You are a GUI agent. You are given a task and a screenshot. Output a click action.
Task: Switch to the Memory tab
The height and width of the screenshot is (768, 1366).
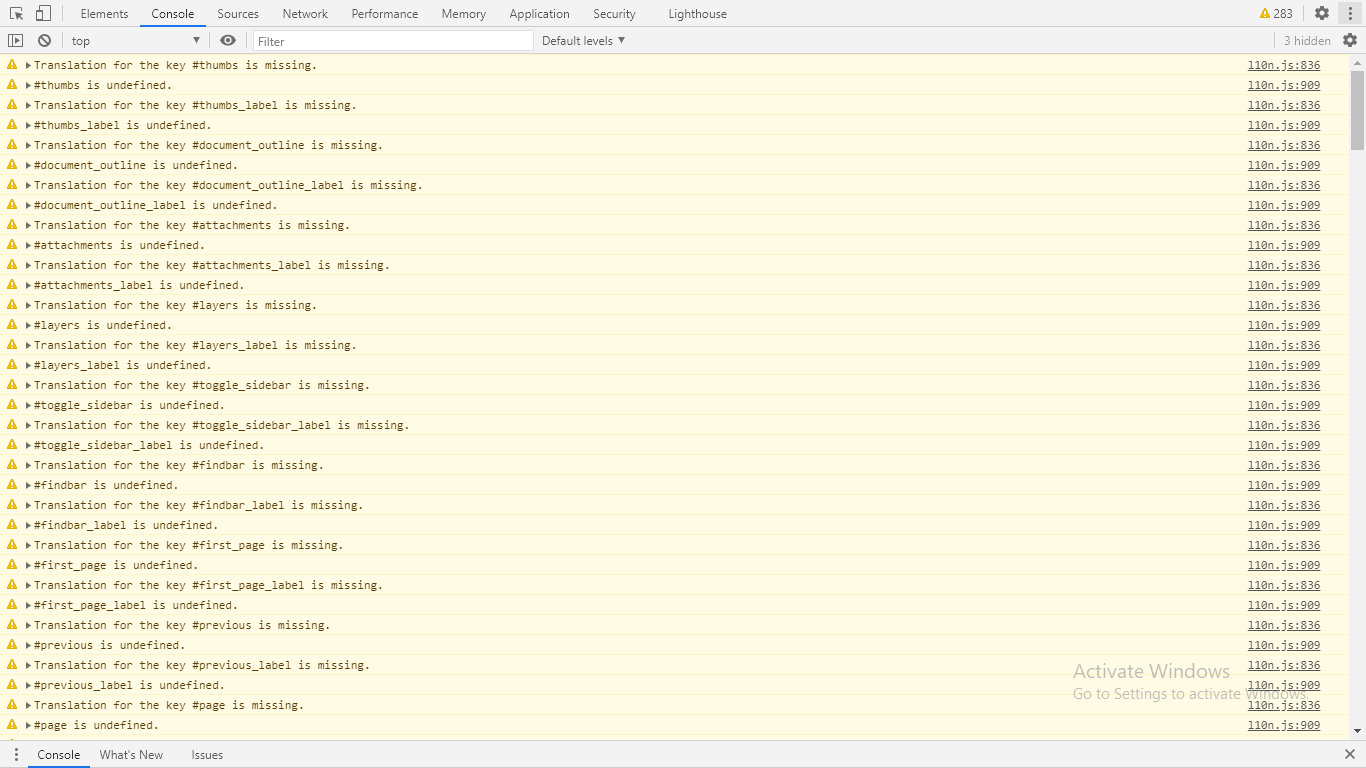(x=464, y=13)
